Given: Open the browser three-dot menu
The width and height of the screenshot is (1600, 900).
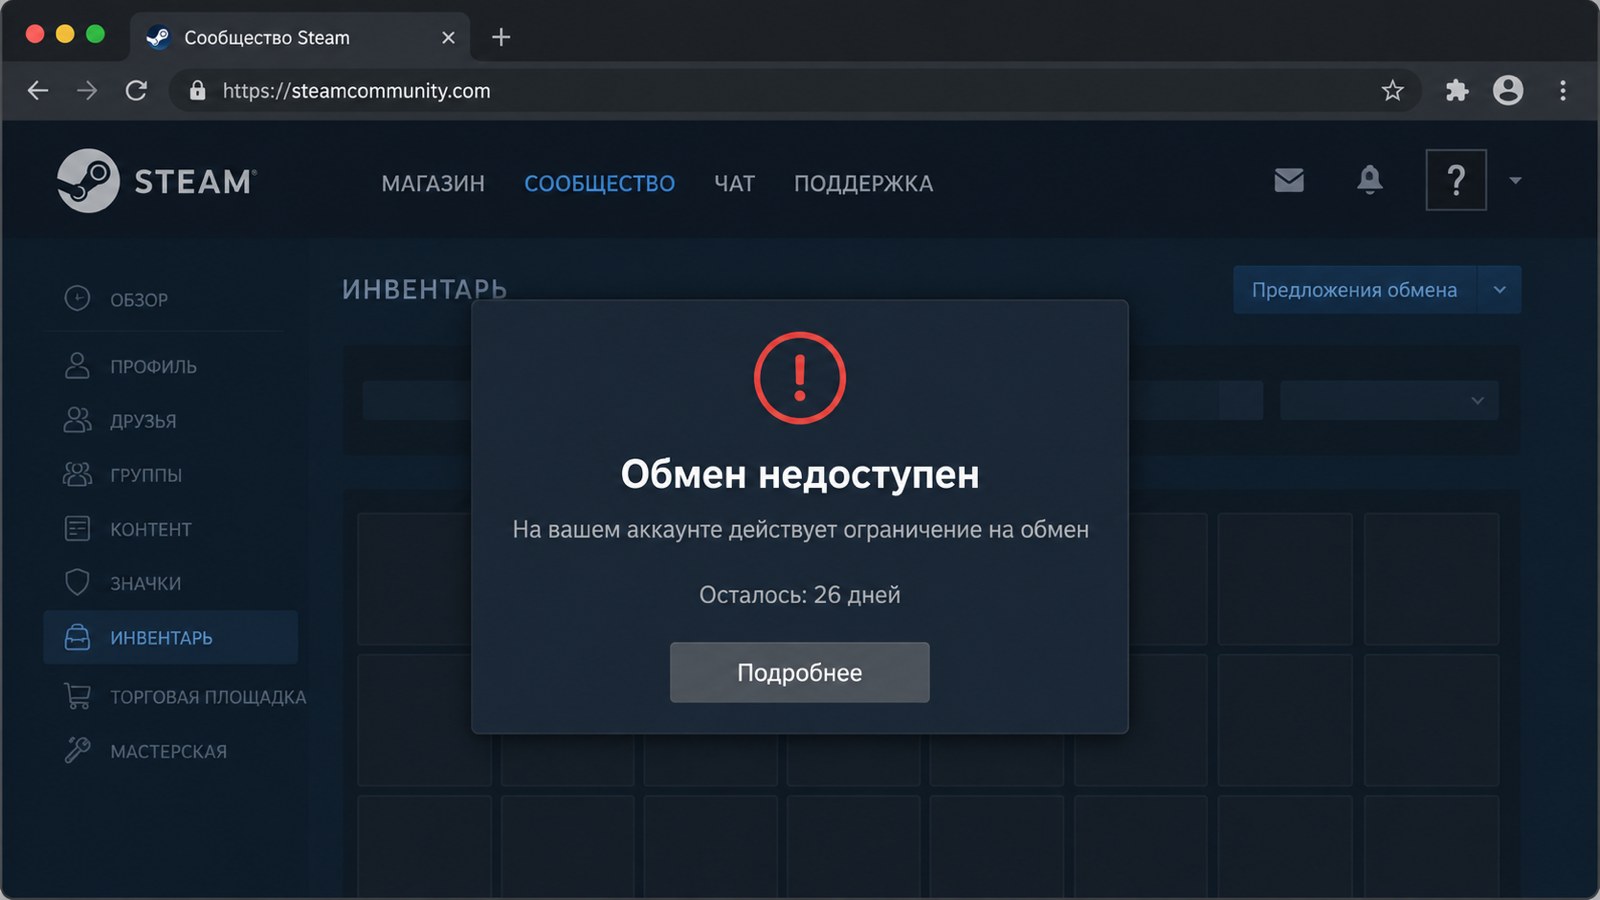Looking at the screenshot, I should [x=1562, y=91].
